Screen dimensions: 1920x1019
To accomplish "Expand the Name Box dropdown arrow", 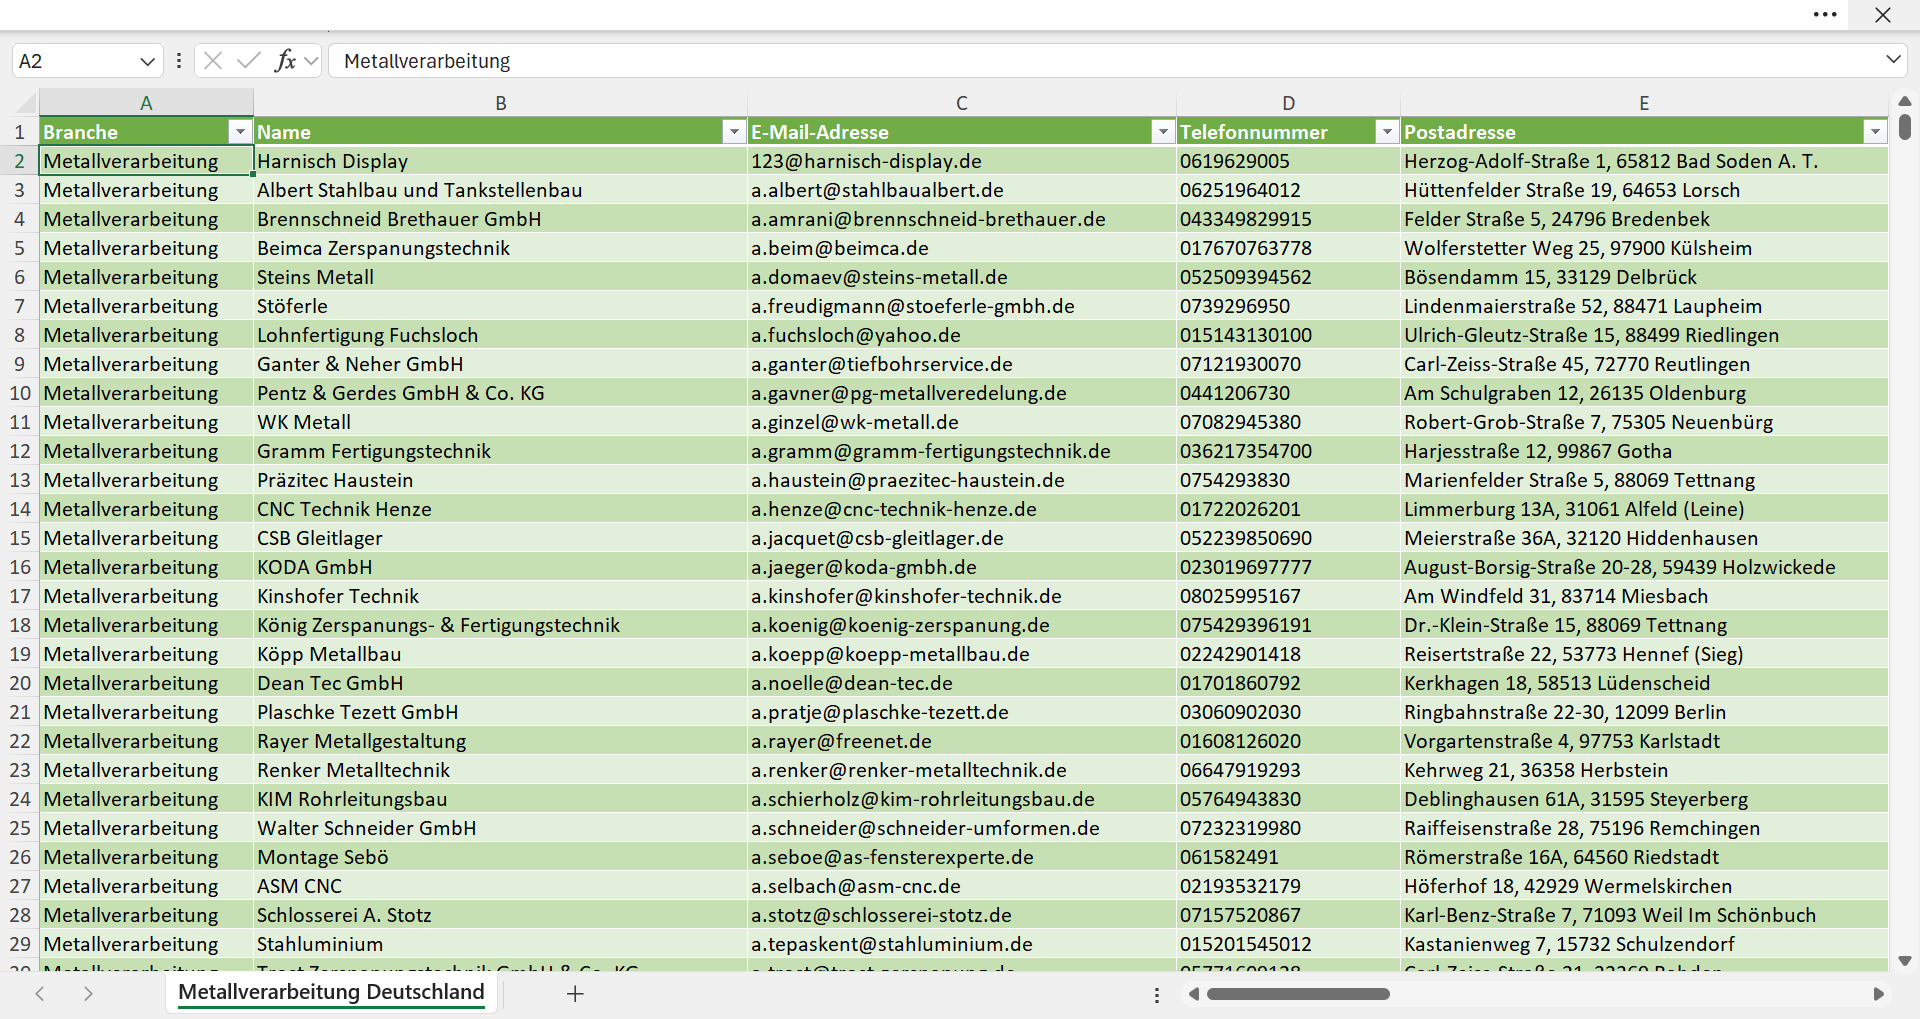I will coord(147,61).
